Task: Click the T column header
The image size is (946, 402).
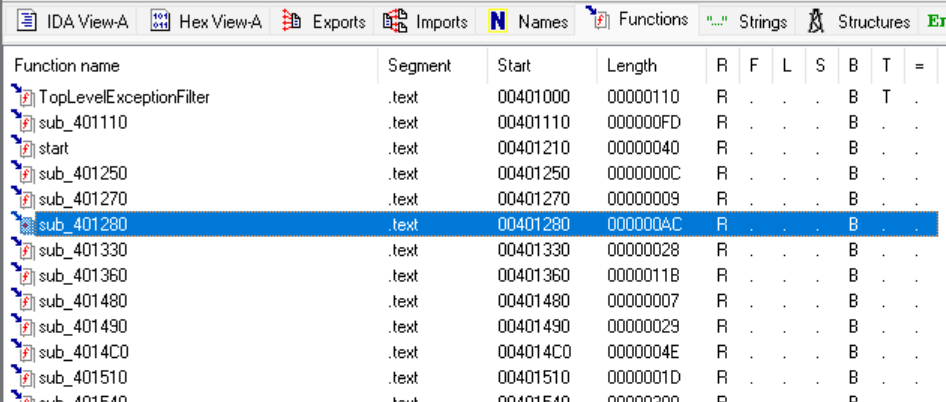Action: pyautogui.click(x=886, y=65)
